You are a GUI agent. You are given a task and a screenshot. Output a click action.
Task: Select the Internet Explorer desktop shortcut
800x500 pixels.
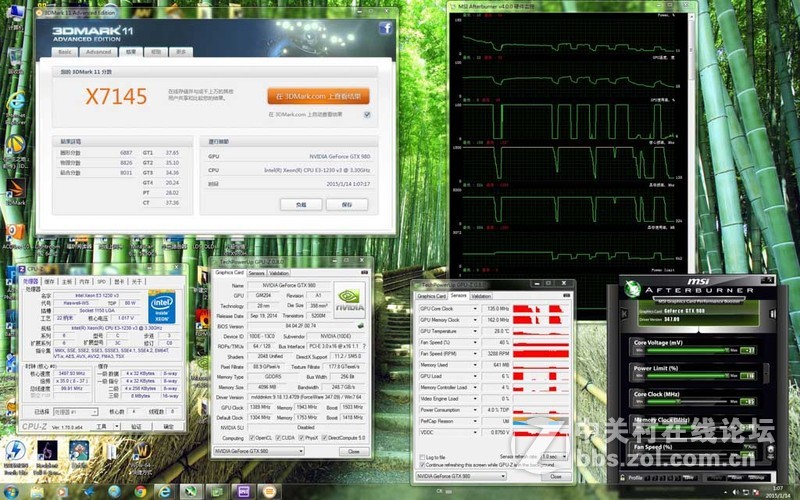click(x=16, y=107)
